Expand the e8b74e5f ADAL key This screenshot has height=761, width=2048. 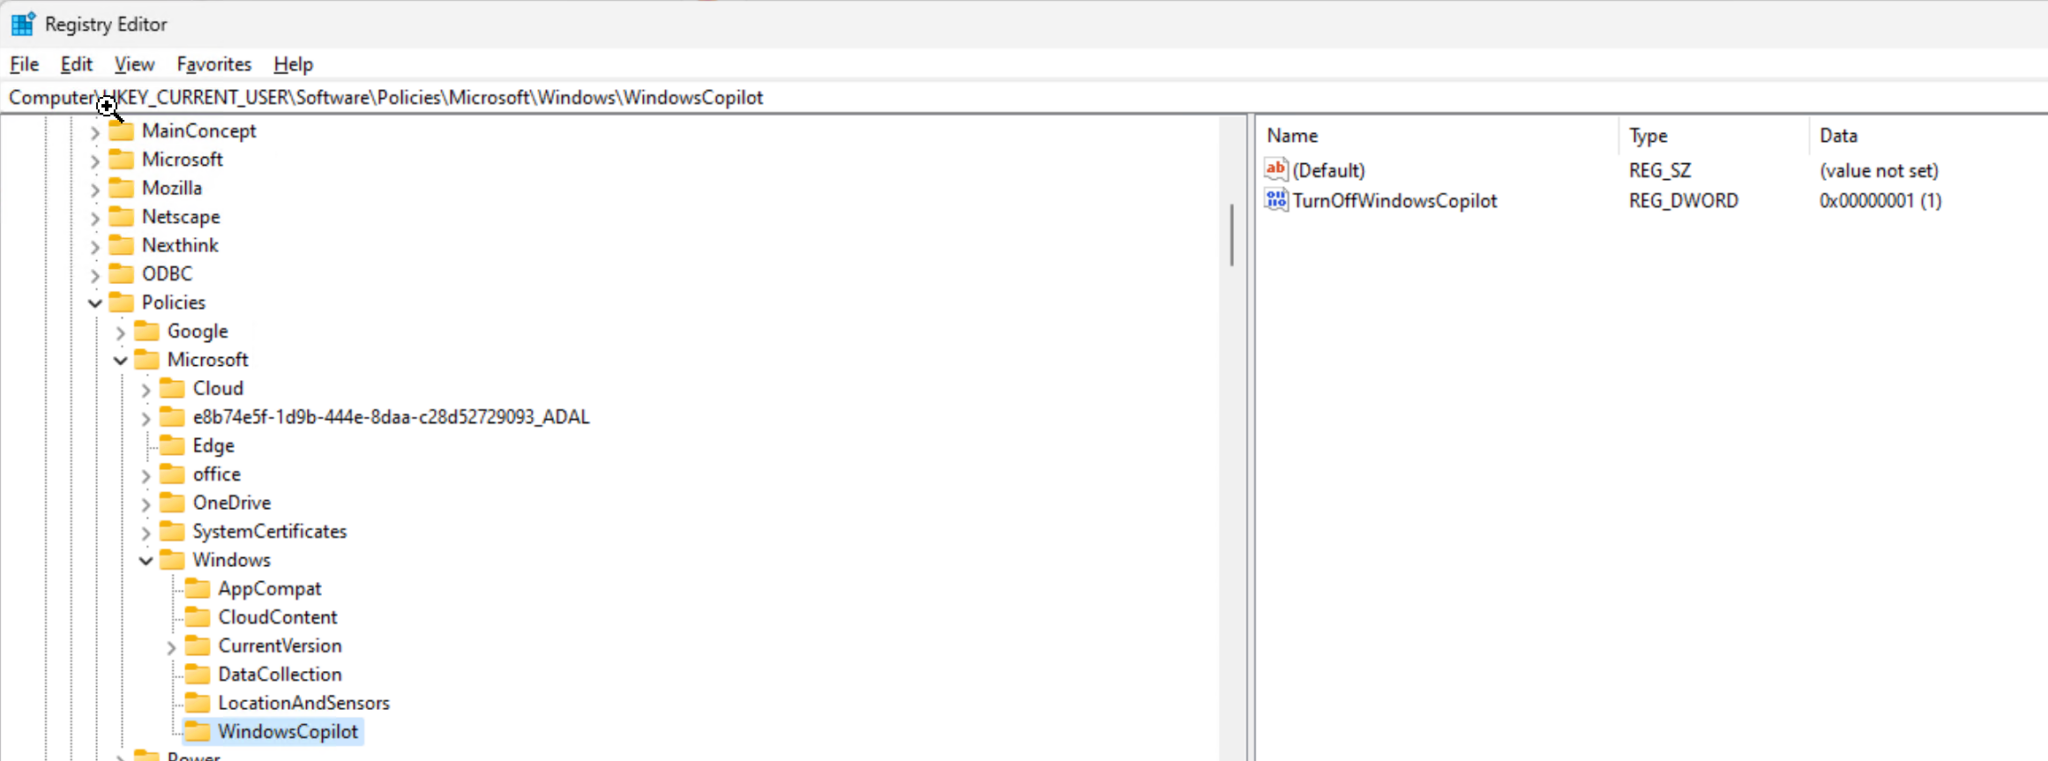[x=146, y=418]
